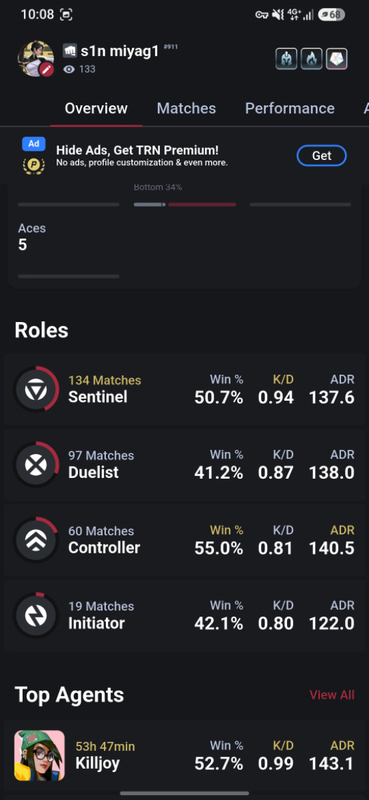The width and height of the screenshot is (369, 800).
Task: Tap the profile views eye icon
Action: point(69,69)
